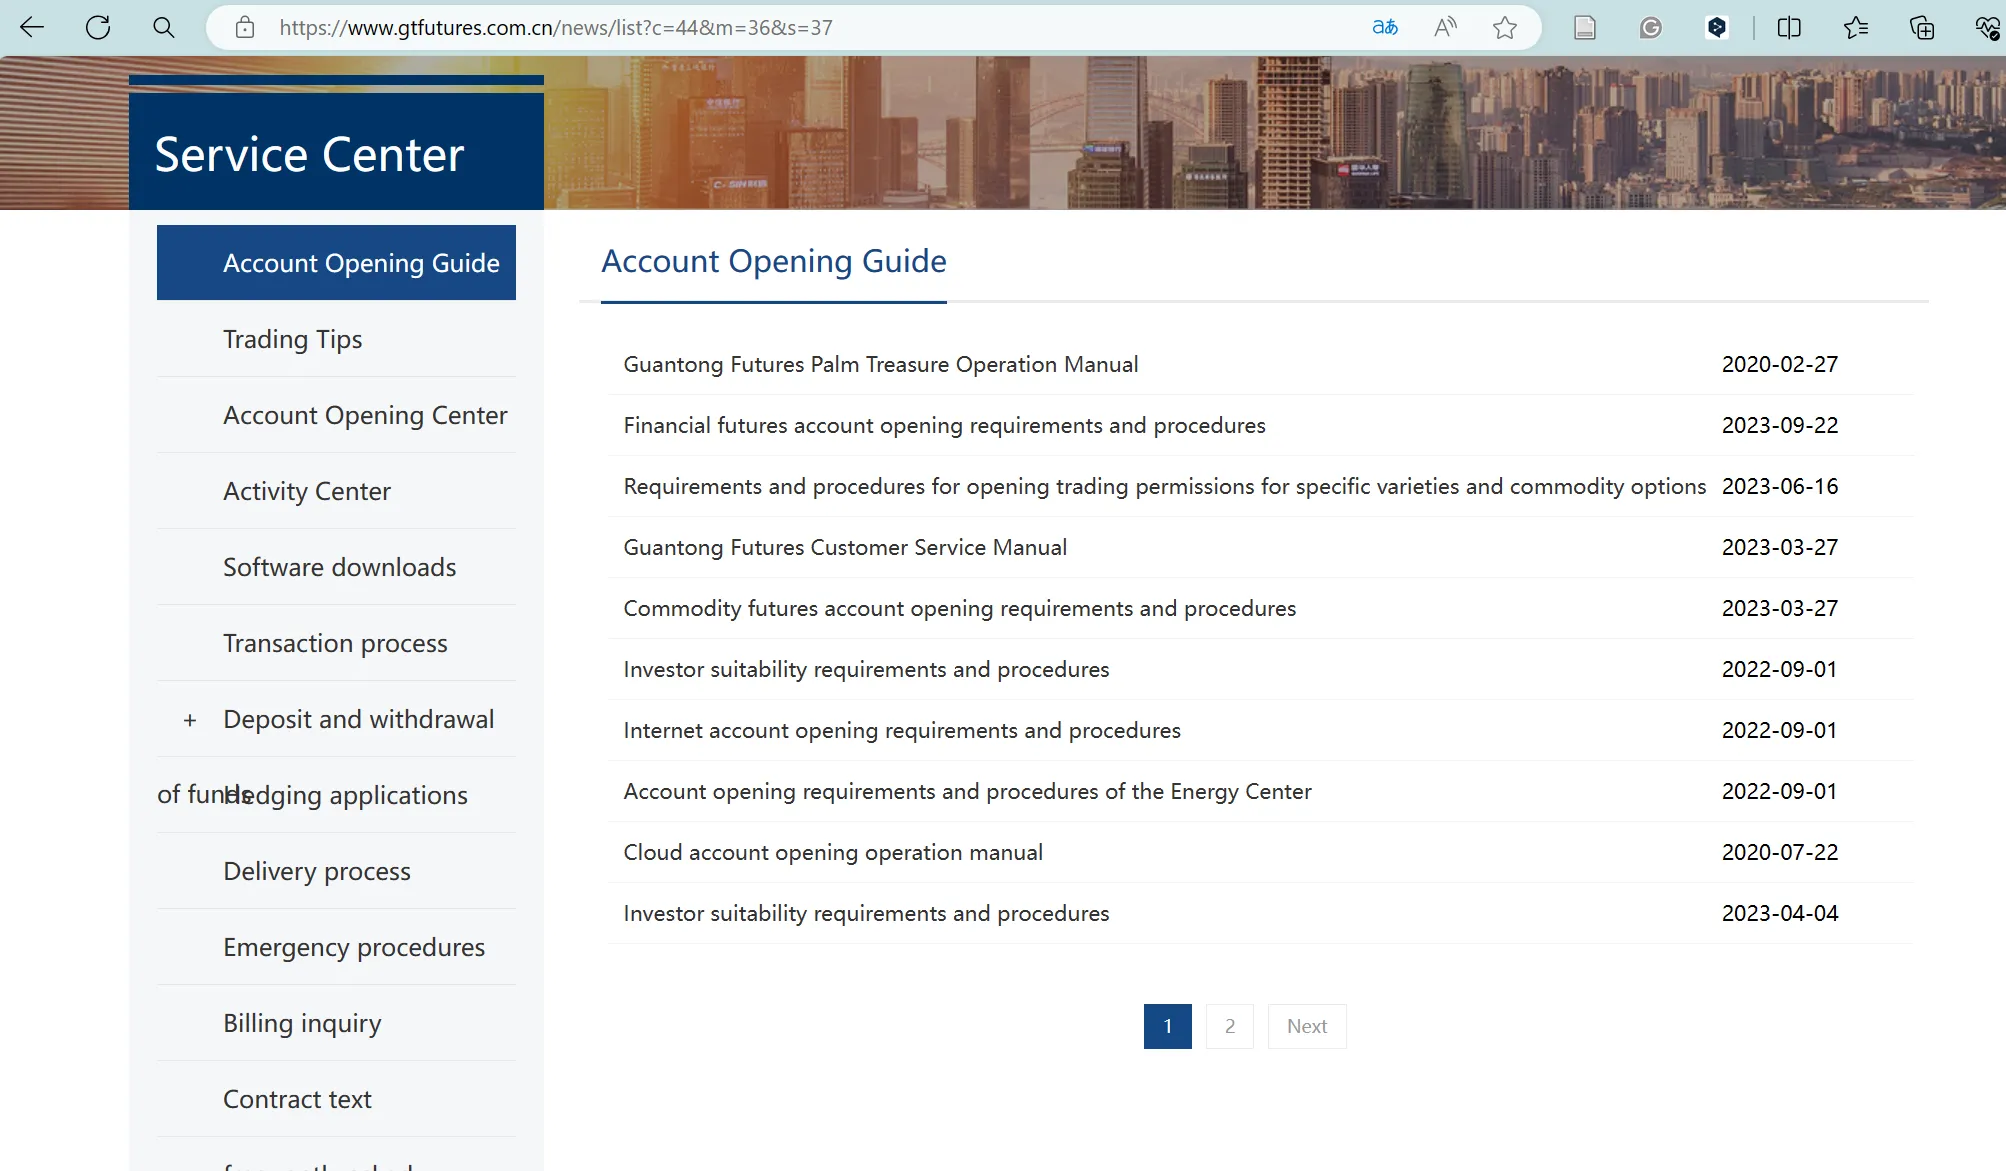
Task: Select pagination page 1
Action: (1168, 1026)
